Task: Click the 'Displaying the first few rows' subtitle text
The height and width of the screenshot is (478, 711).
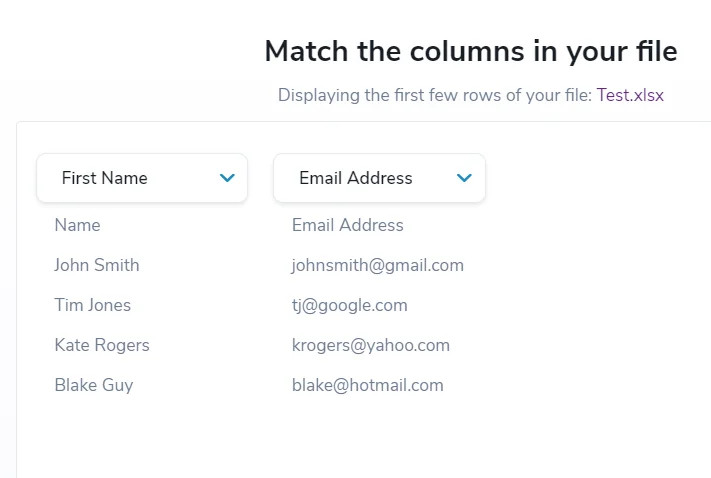Action: [435, 96]
